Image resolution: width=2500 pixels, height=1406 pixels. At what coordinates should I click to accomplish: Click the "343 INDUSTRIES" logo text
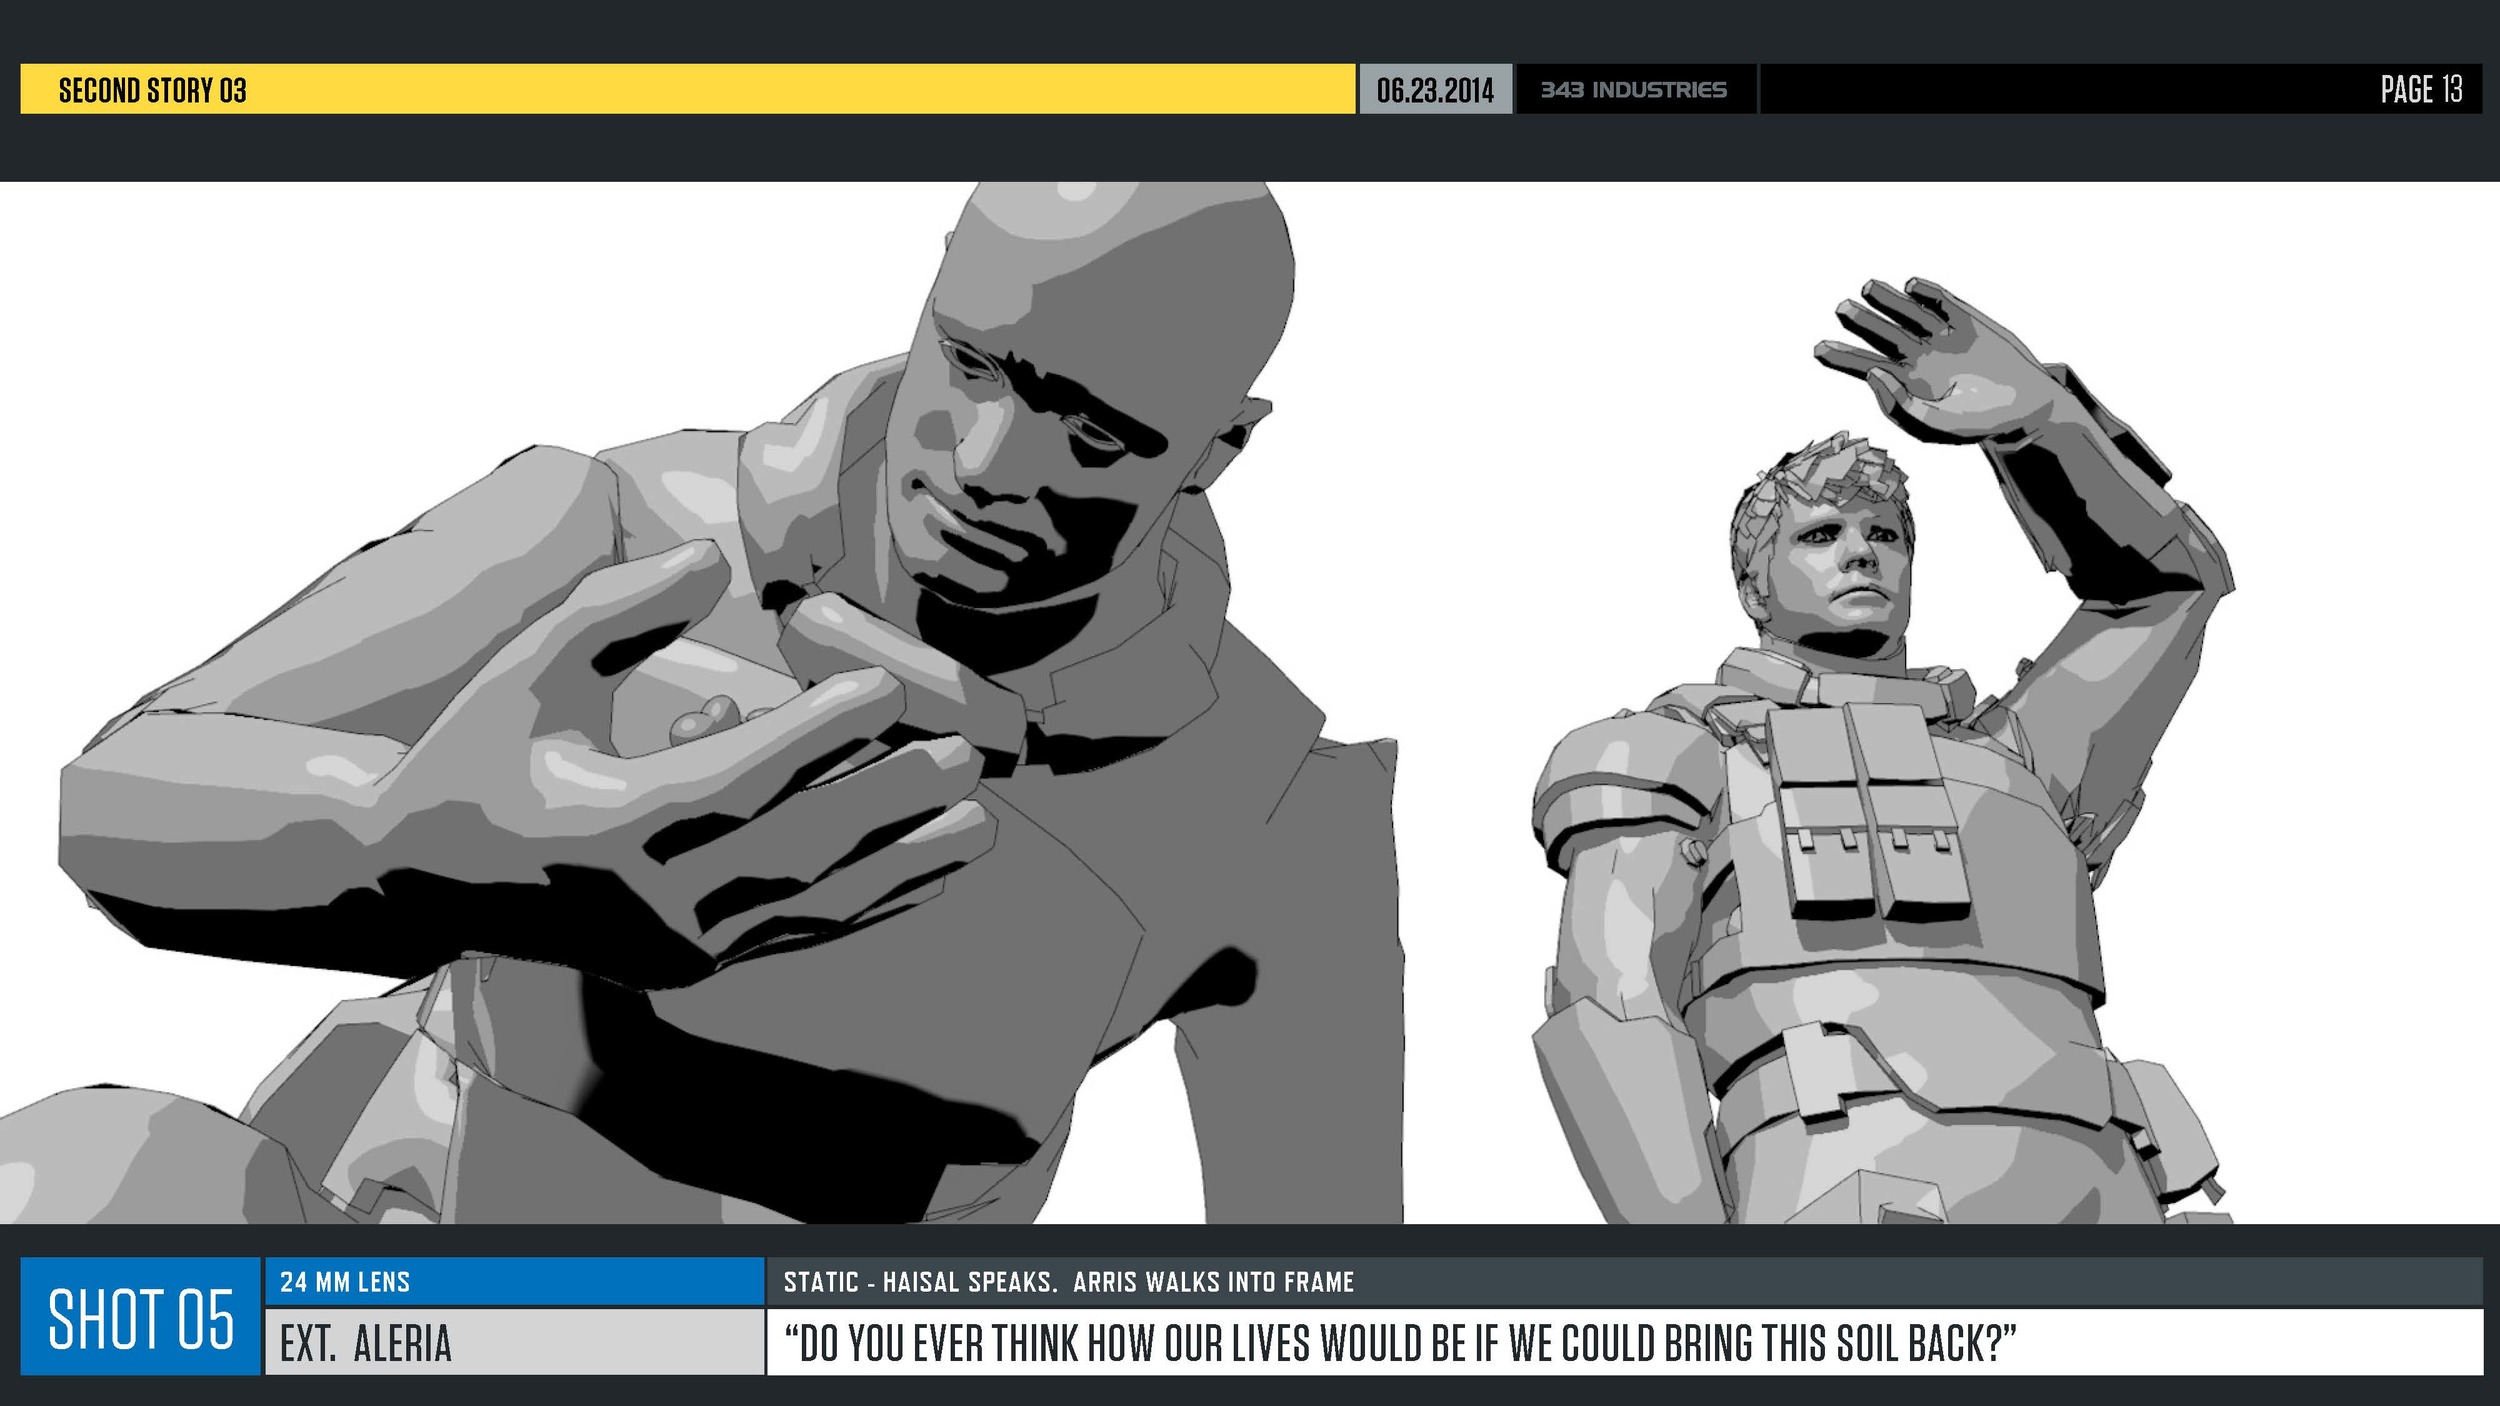(1633, 90)
